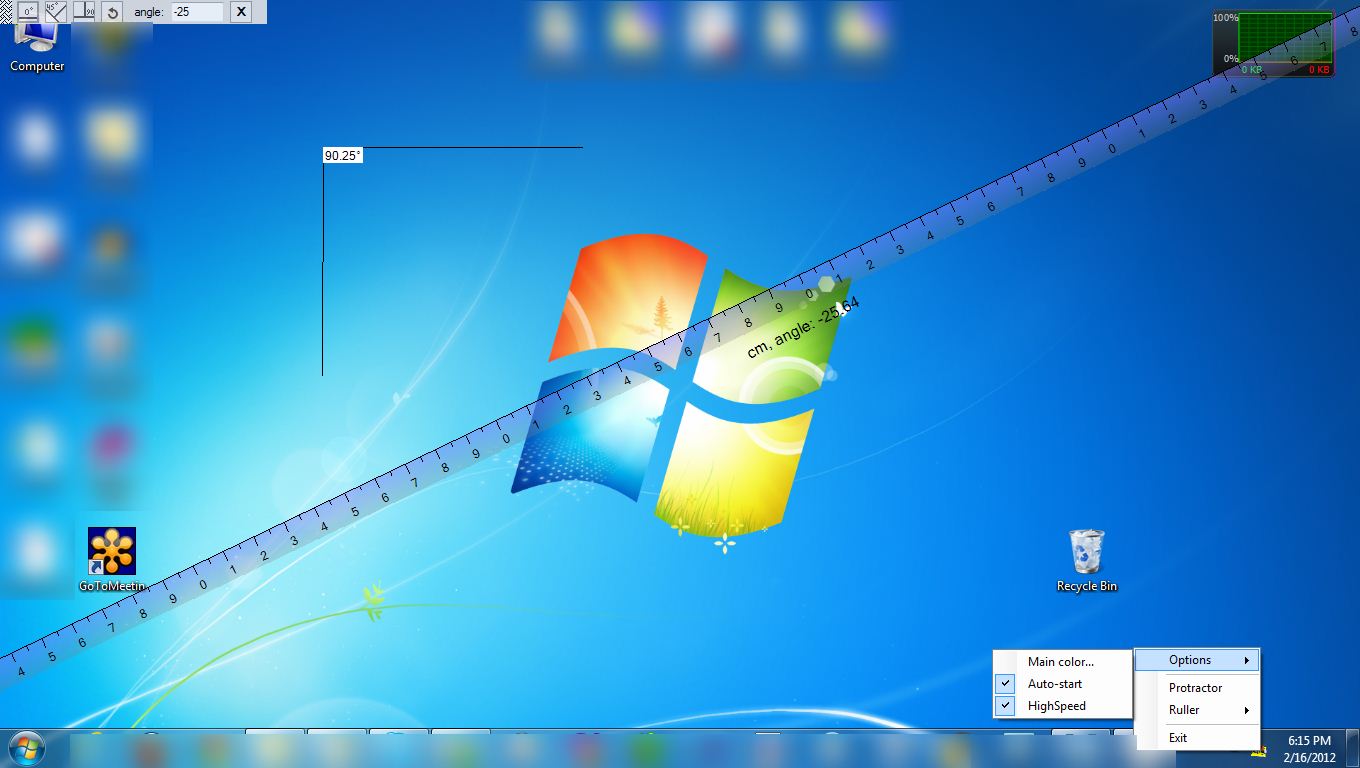The height and width of the screenshot is (768, 1360).
Task: Click the network meter gadget graph
Action: click(1286, 38)
